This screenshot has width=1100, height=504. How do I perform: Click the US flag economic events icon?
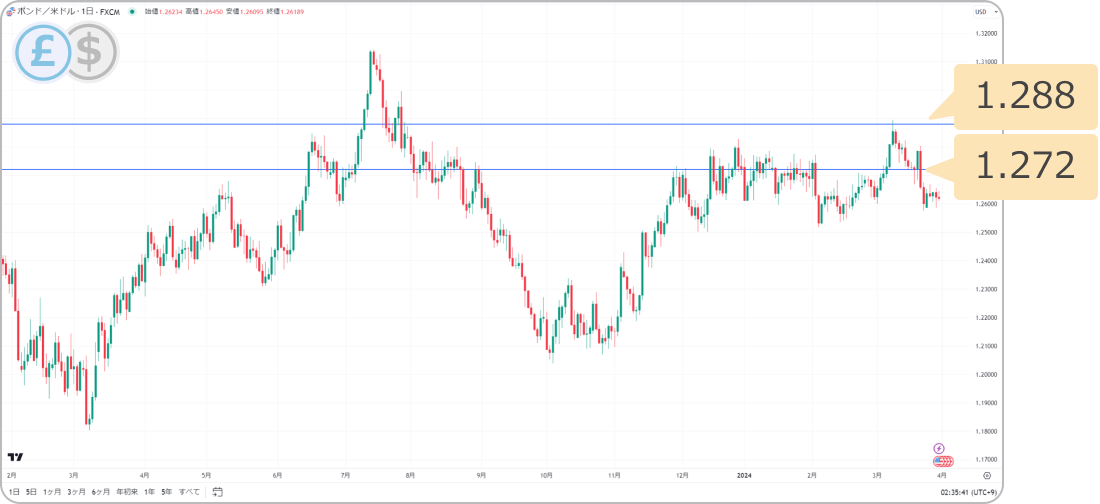pyautogui.click(x=941, y=461)
